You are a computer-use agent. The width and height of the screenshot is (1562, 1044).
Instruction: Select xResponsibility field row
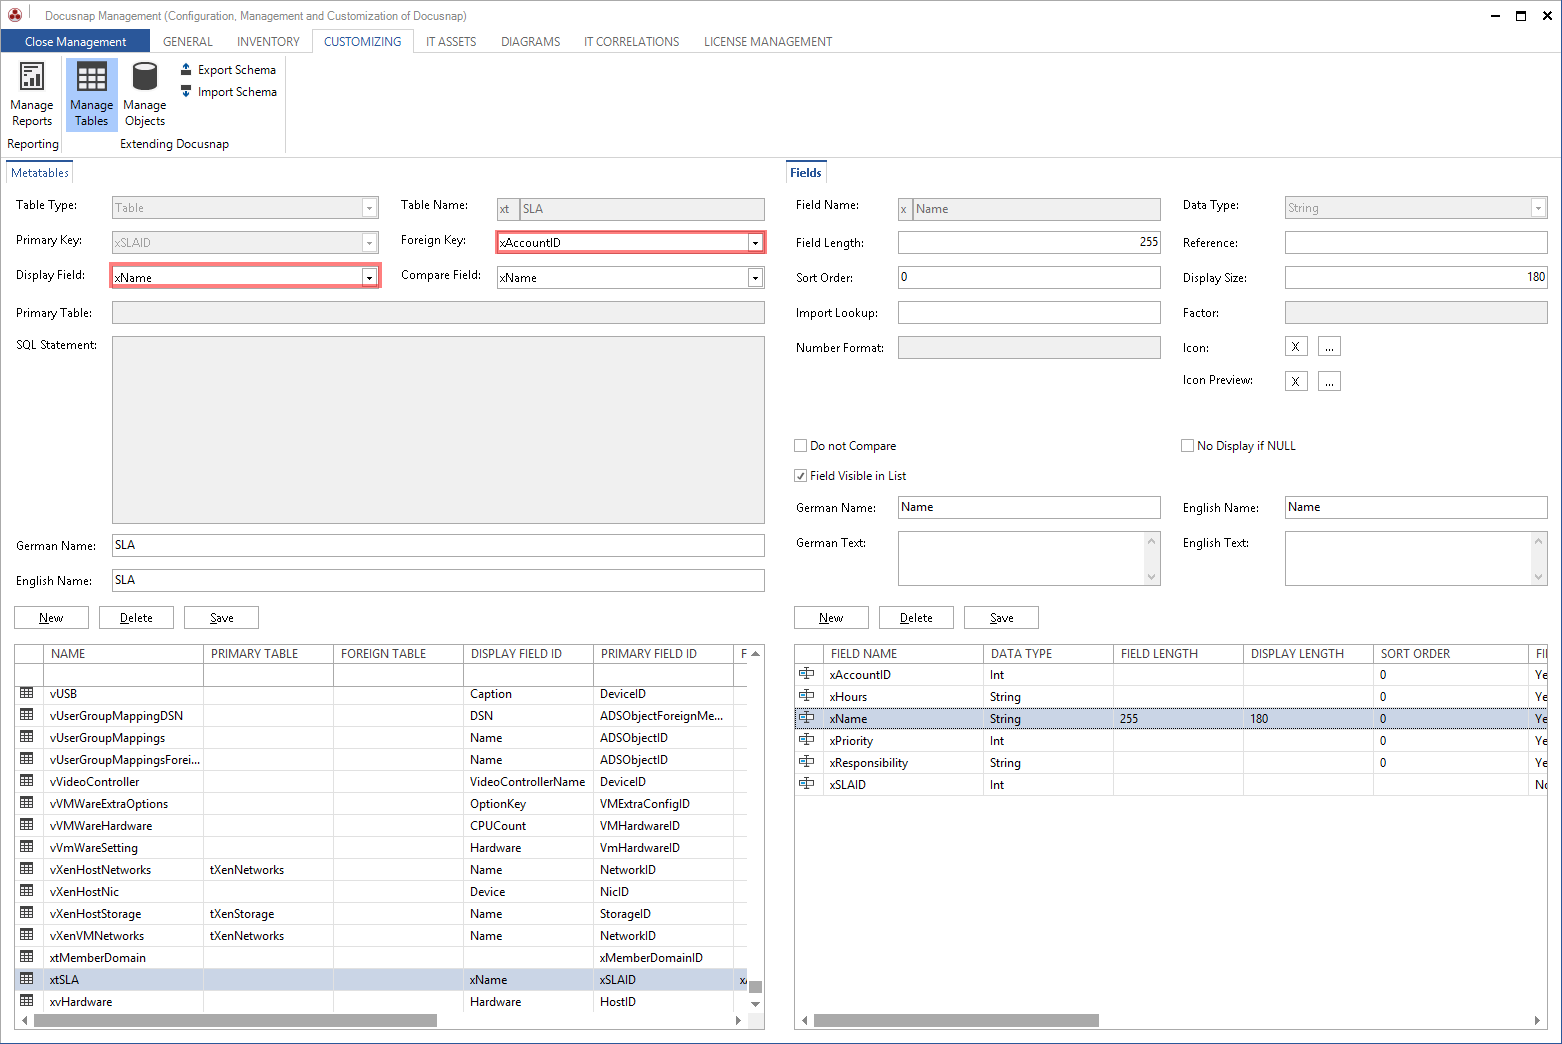(1170, 763)
